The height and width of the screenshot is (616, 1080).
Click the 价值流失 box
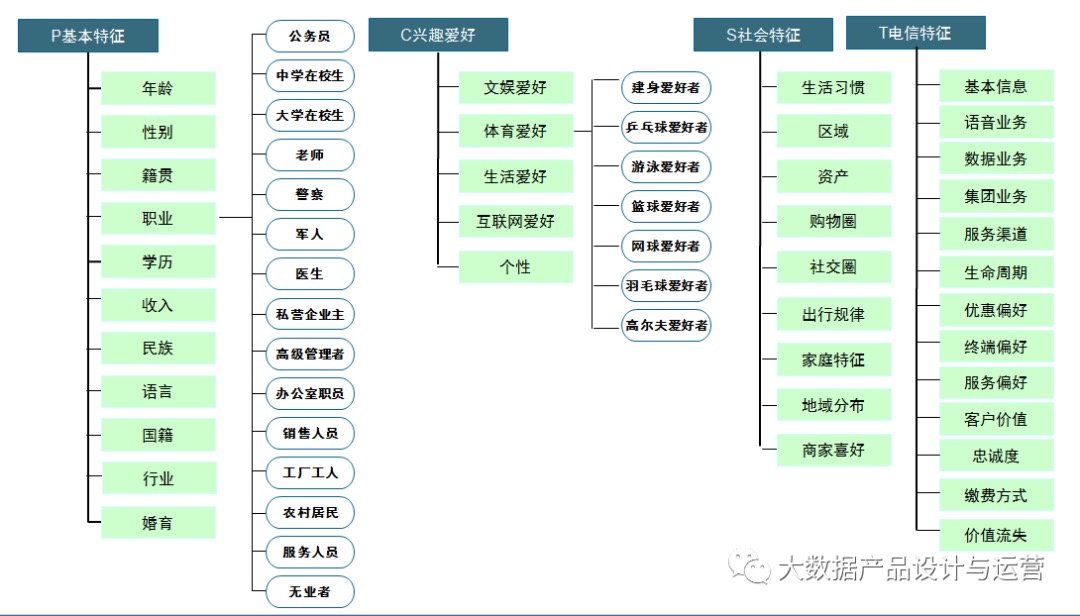[996, 535]
